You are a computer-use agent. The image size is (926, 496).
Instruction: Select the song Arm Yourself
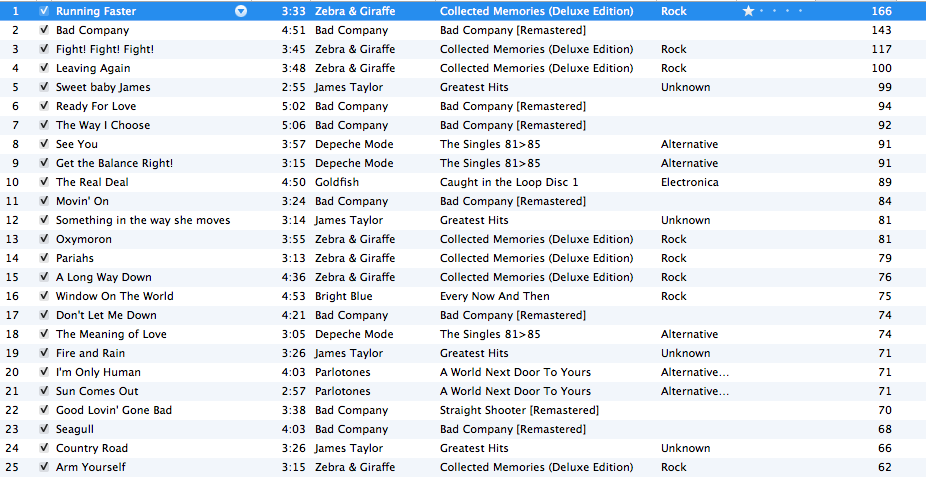pyautogui.click(x=91, y=467)
